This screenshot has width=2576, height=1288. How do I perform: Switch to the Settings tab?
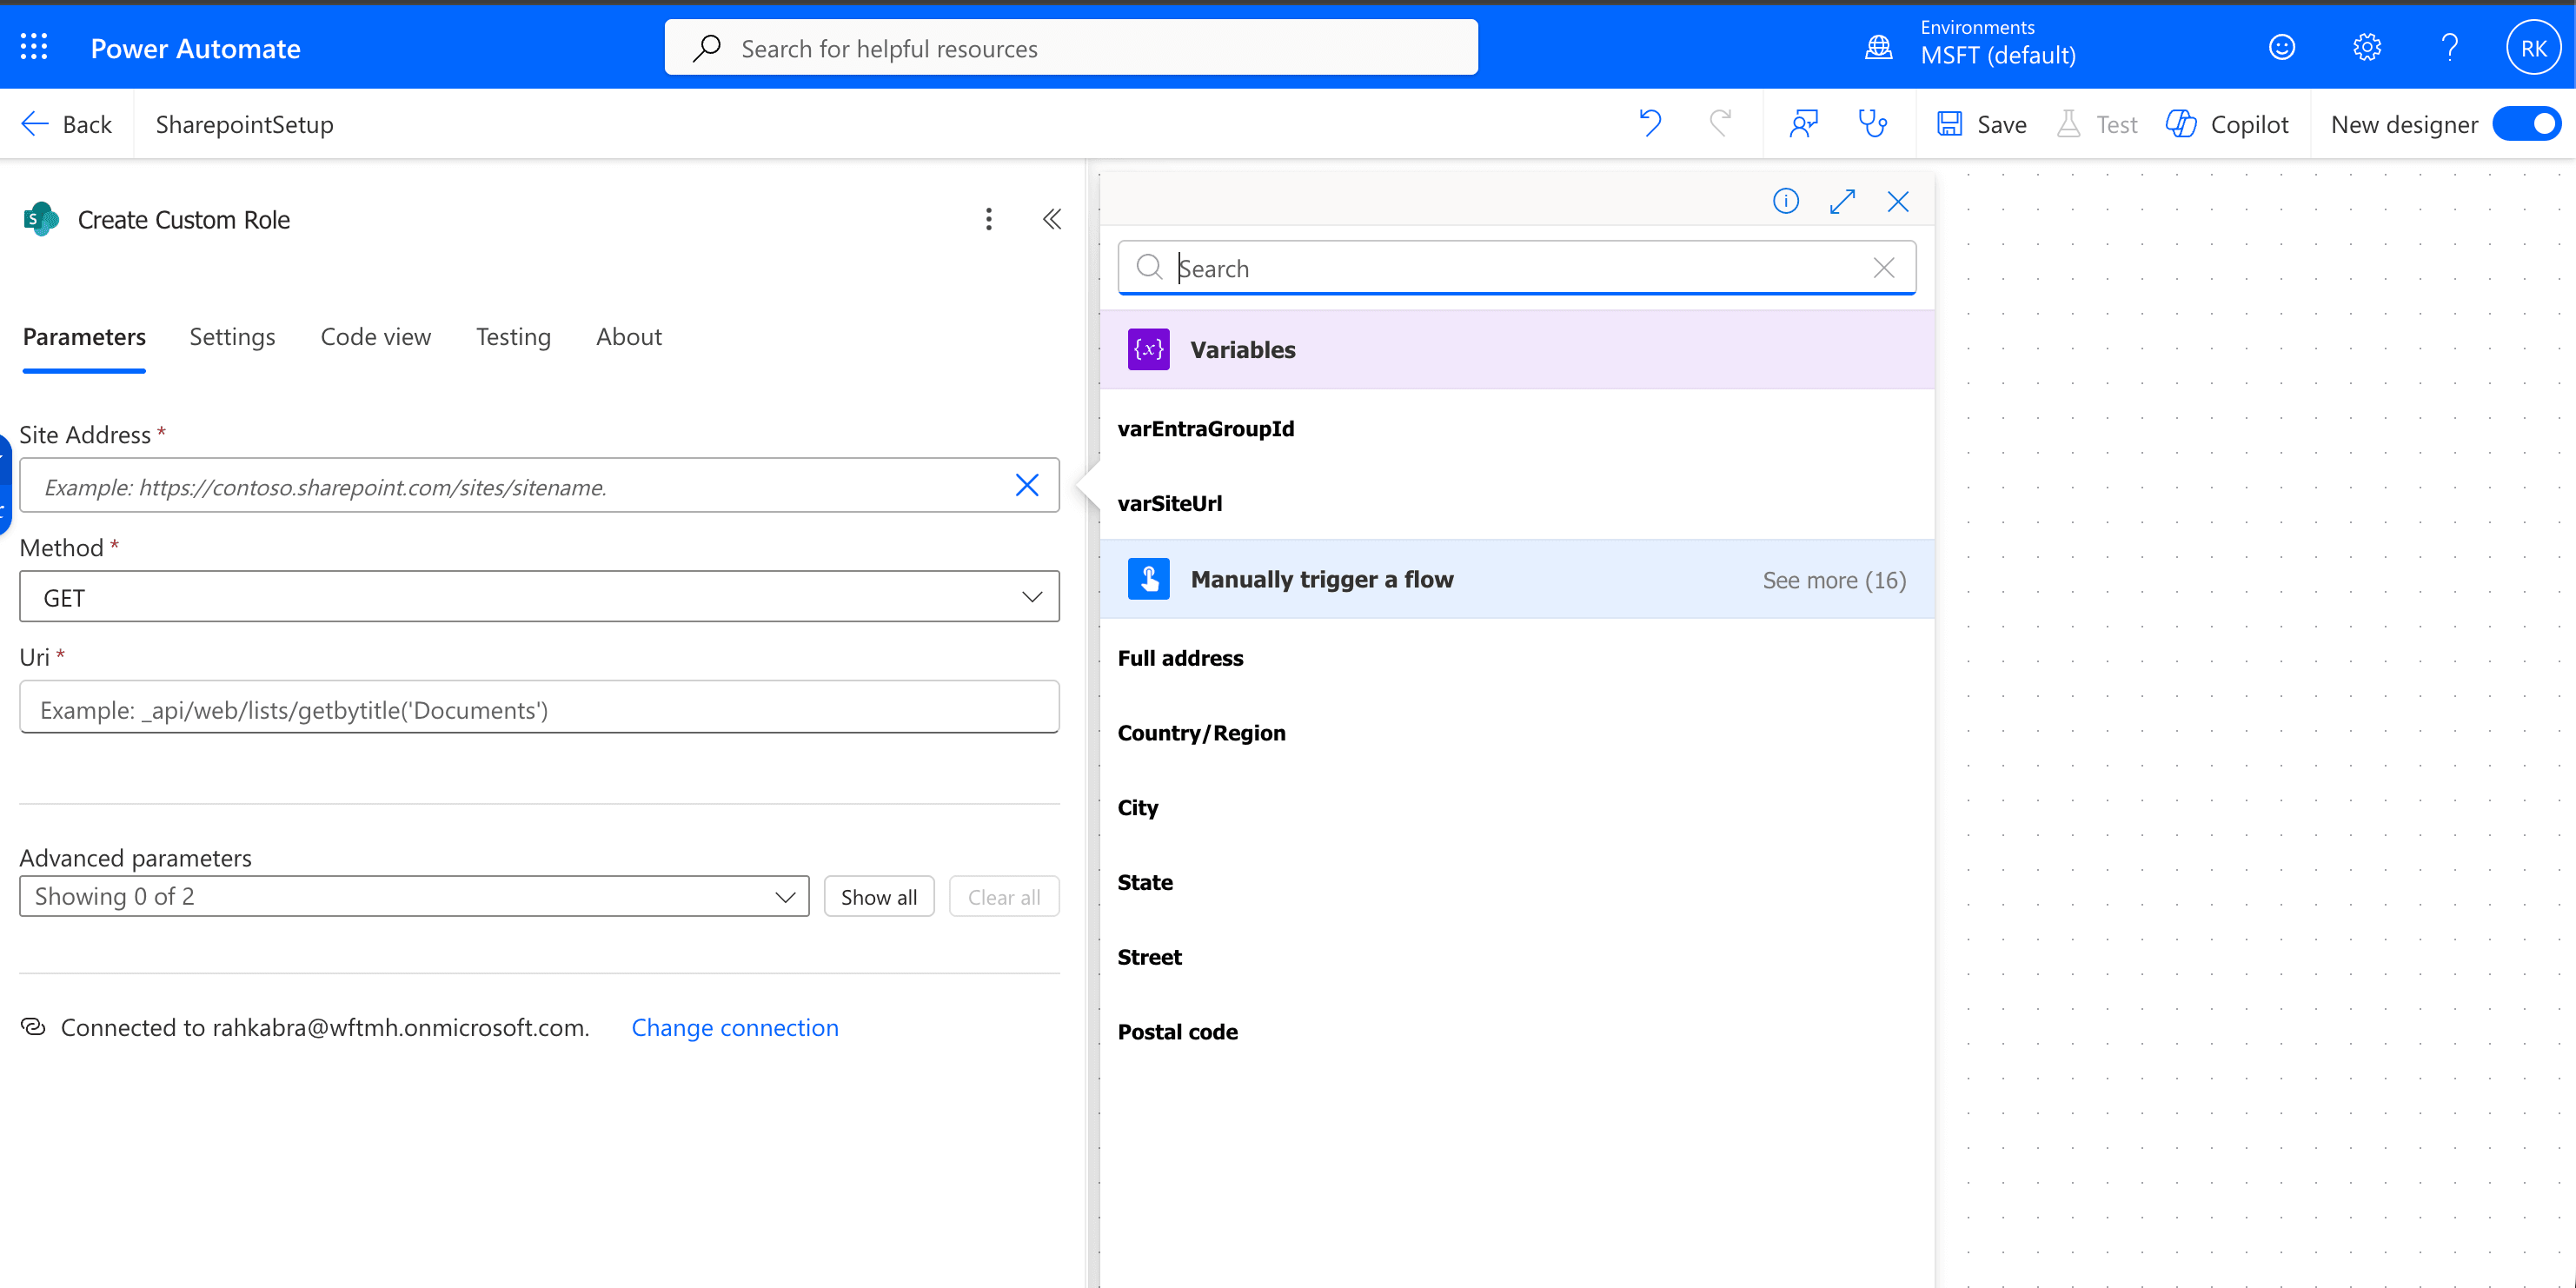(232, 337)
